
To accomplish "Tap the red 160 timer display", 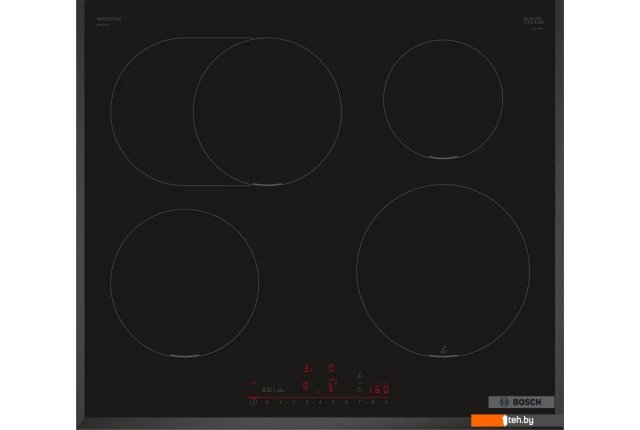I will point(379,389).
